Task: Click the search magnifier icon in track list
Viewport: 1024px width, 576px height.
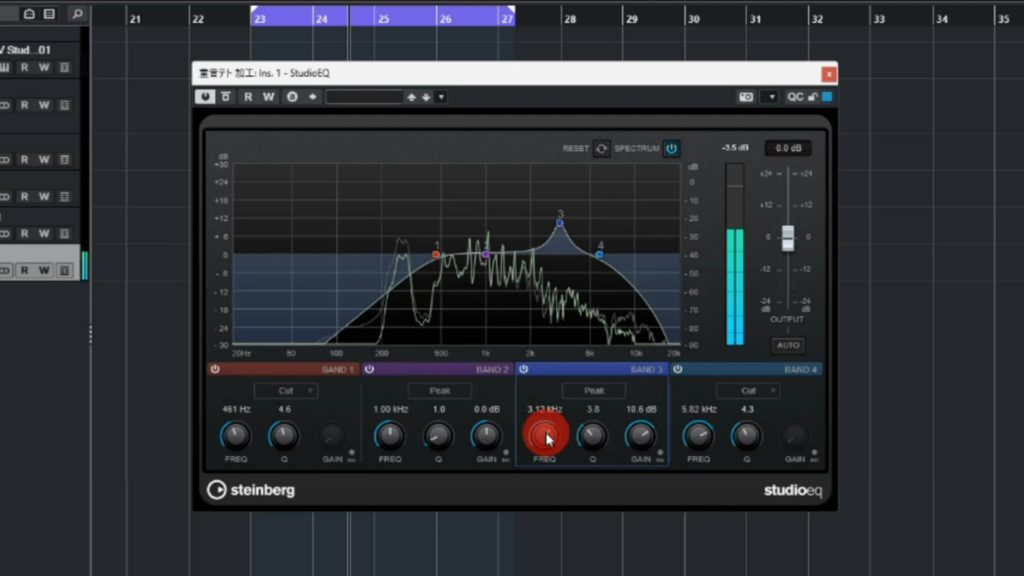Action: coord(78,14)
